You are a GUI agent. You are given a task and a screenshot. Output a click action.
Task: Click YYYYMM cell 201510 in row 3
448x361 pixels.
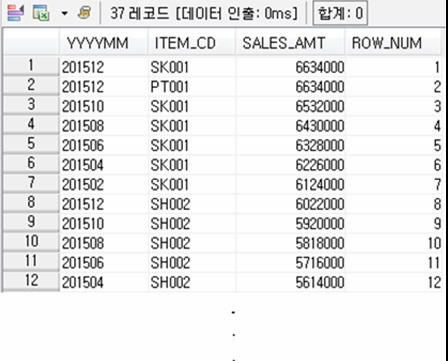104,107
